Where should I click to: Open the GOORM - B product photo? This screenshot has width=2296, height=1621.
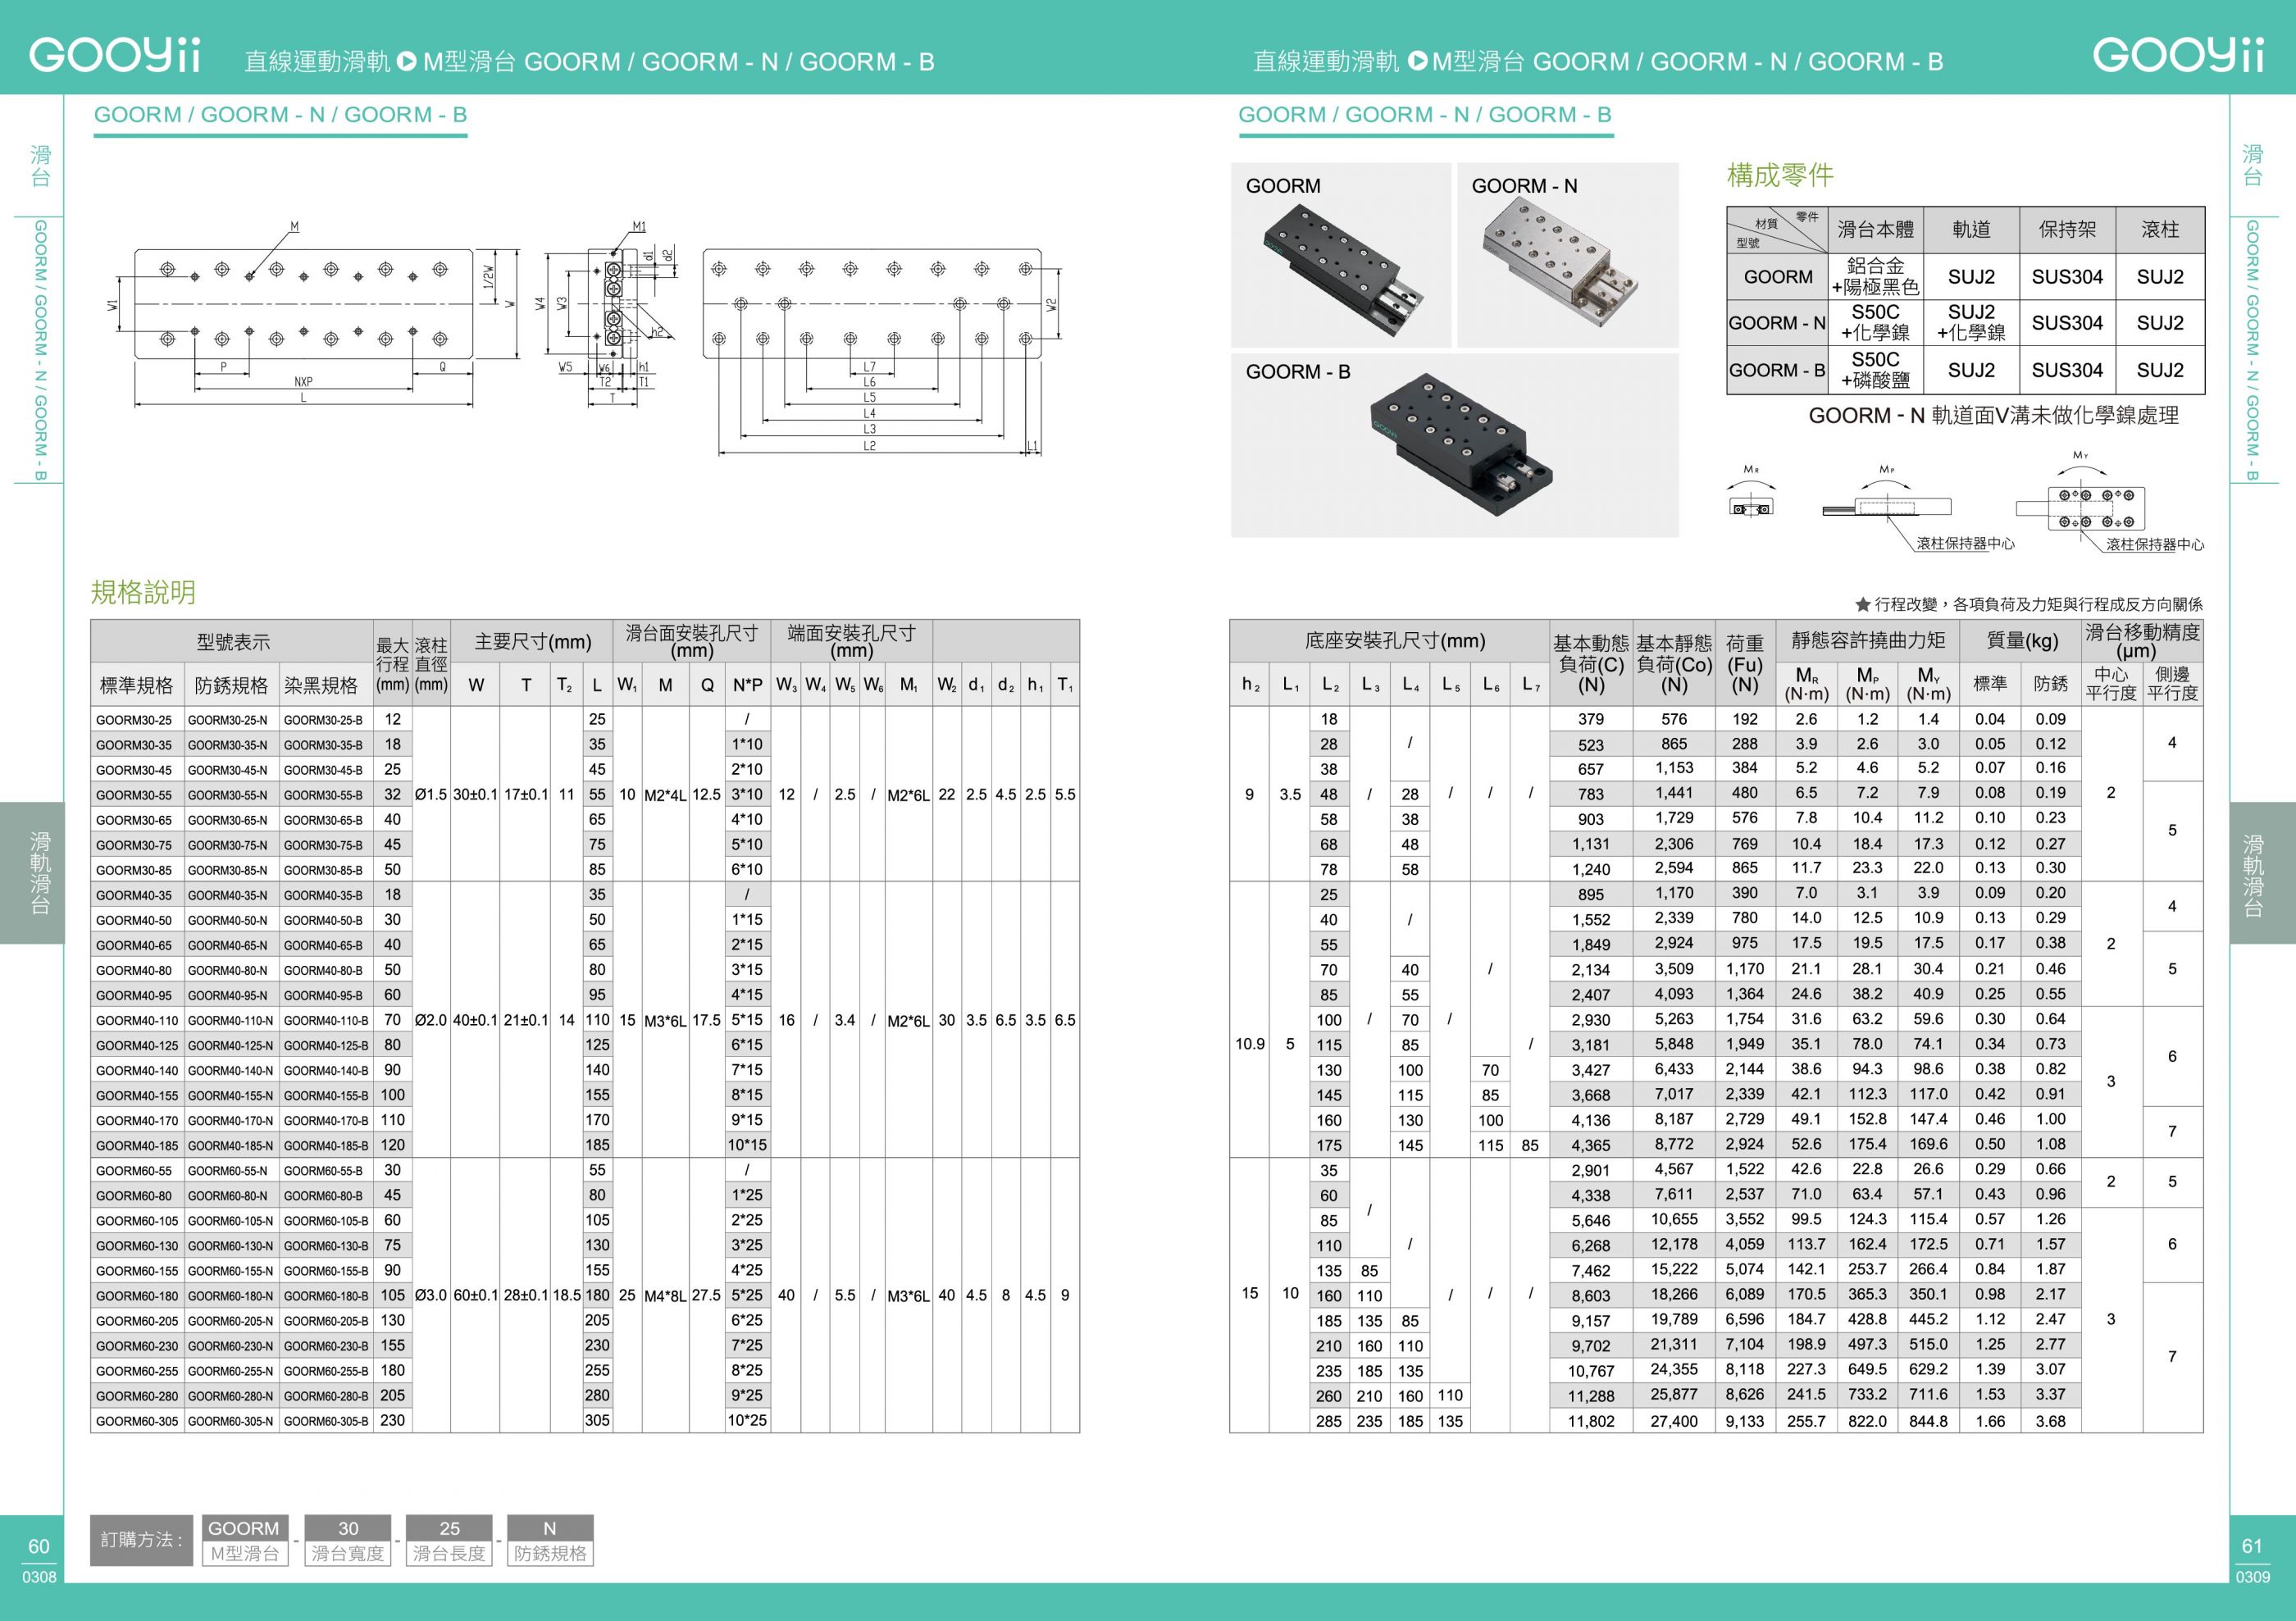tap(1455, 445)
